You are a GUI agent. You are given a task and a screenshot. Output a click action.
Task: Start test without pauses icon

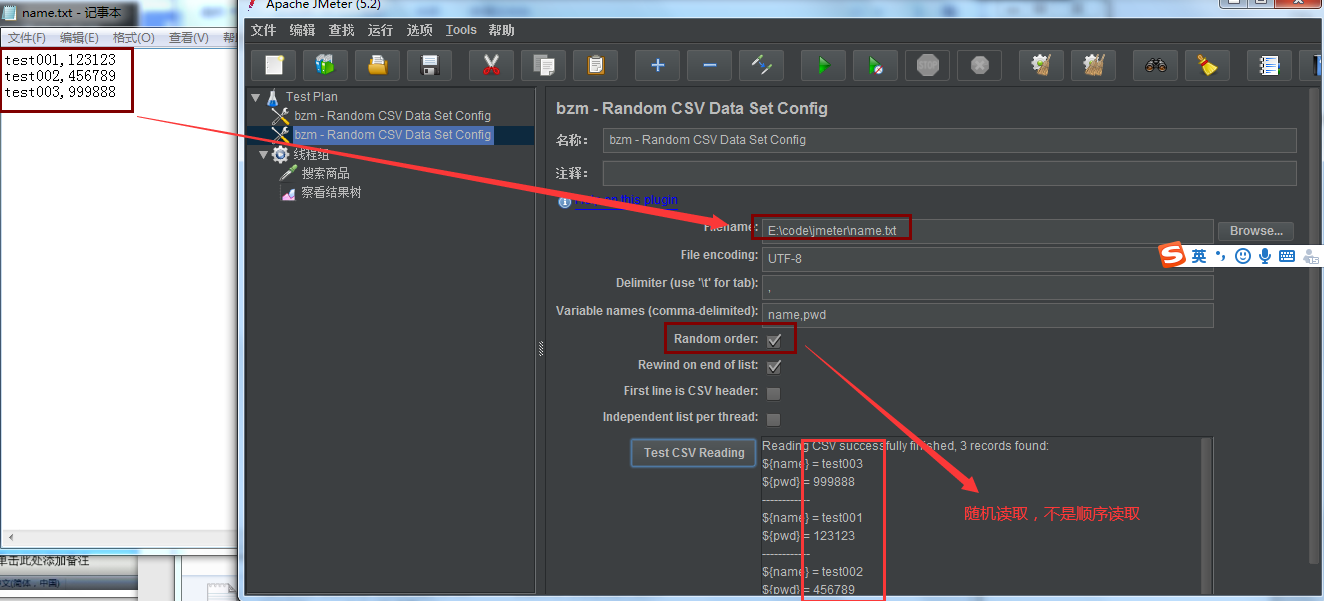pyautogui.click(x=875, y=66)
